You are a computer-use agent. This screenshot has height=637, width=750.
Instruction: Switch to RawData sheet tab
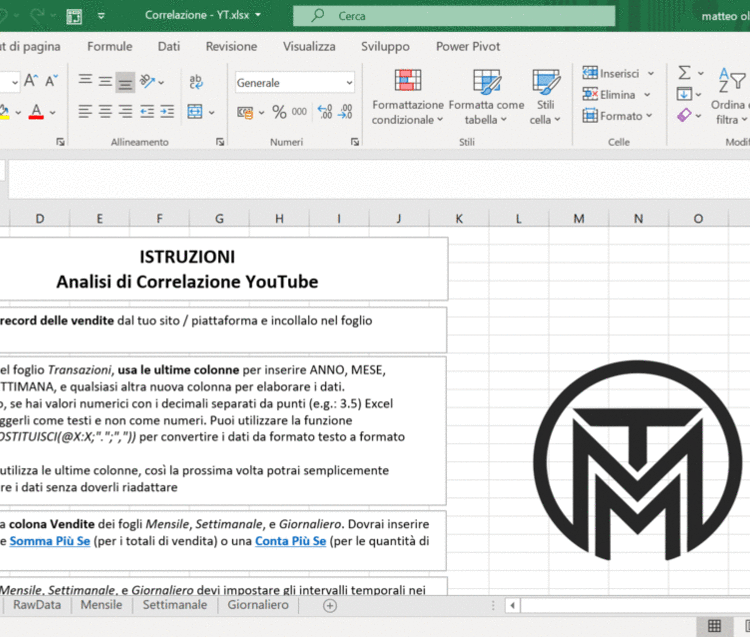37,605
